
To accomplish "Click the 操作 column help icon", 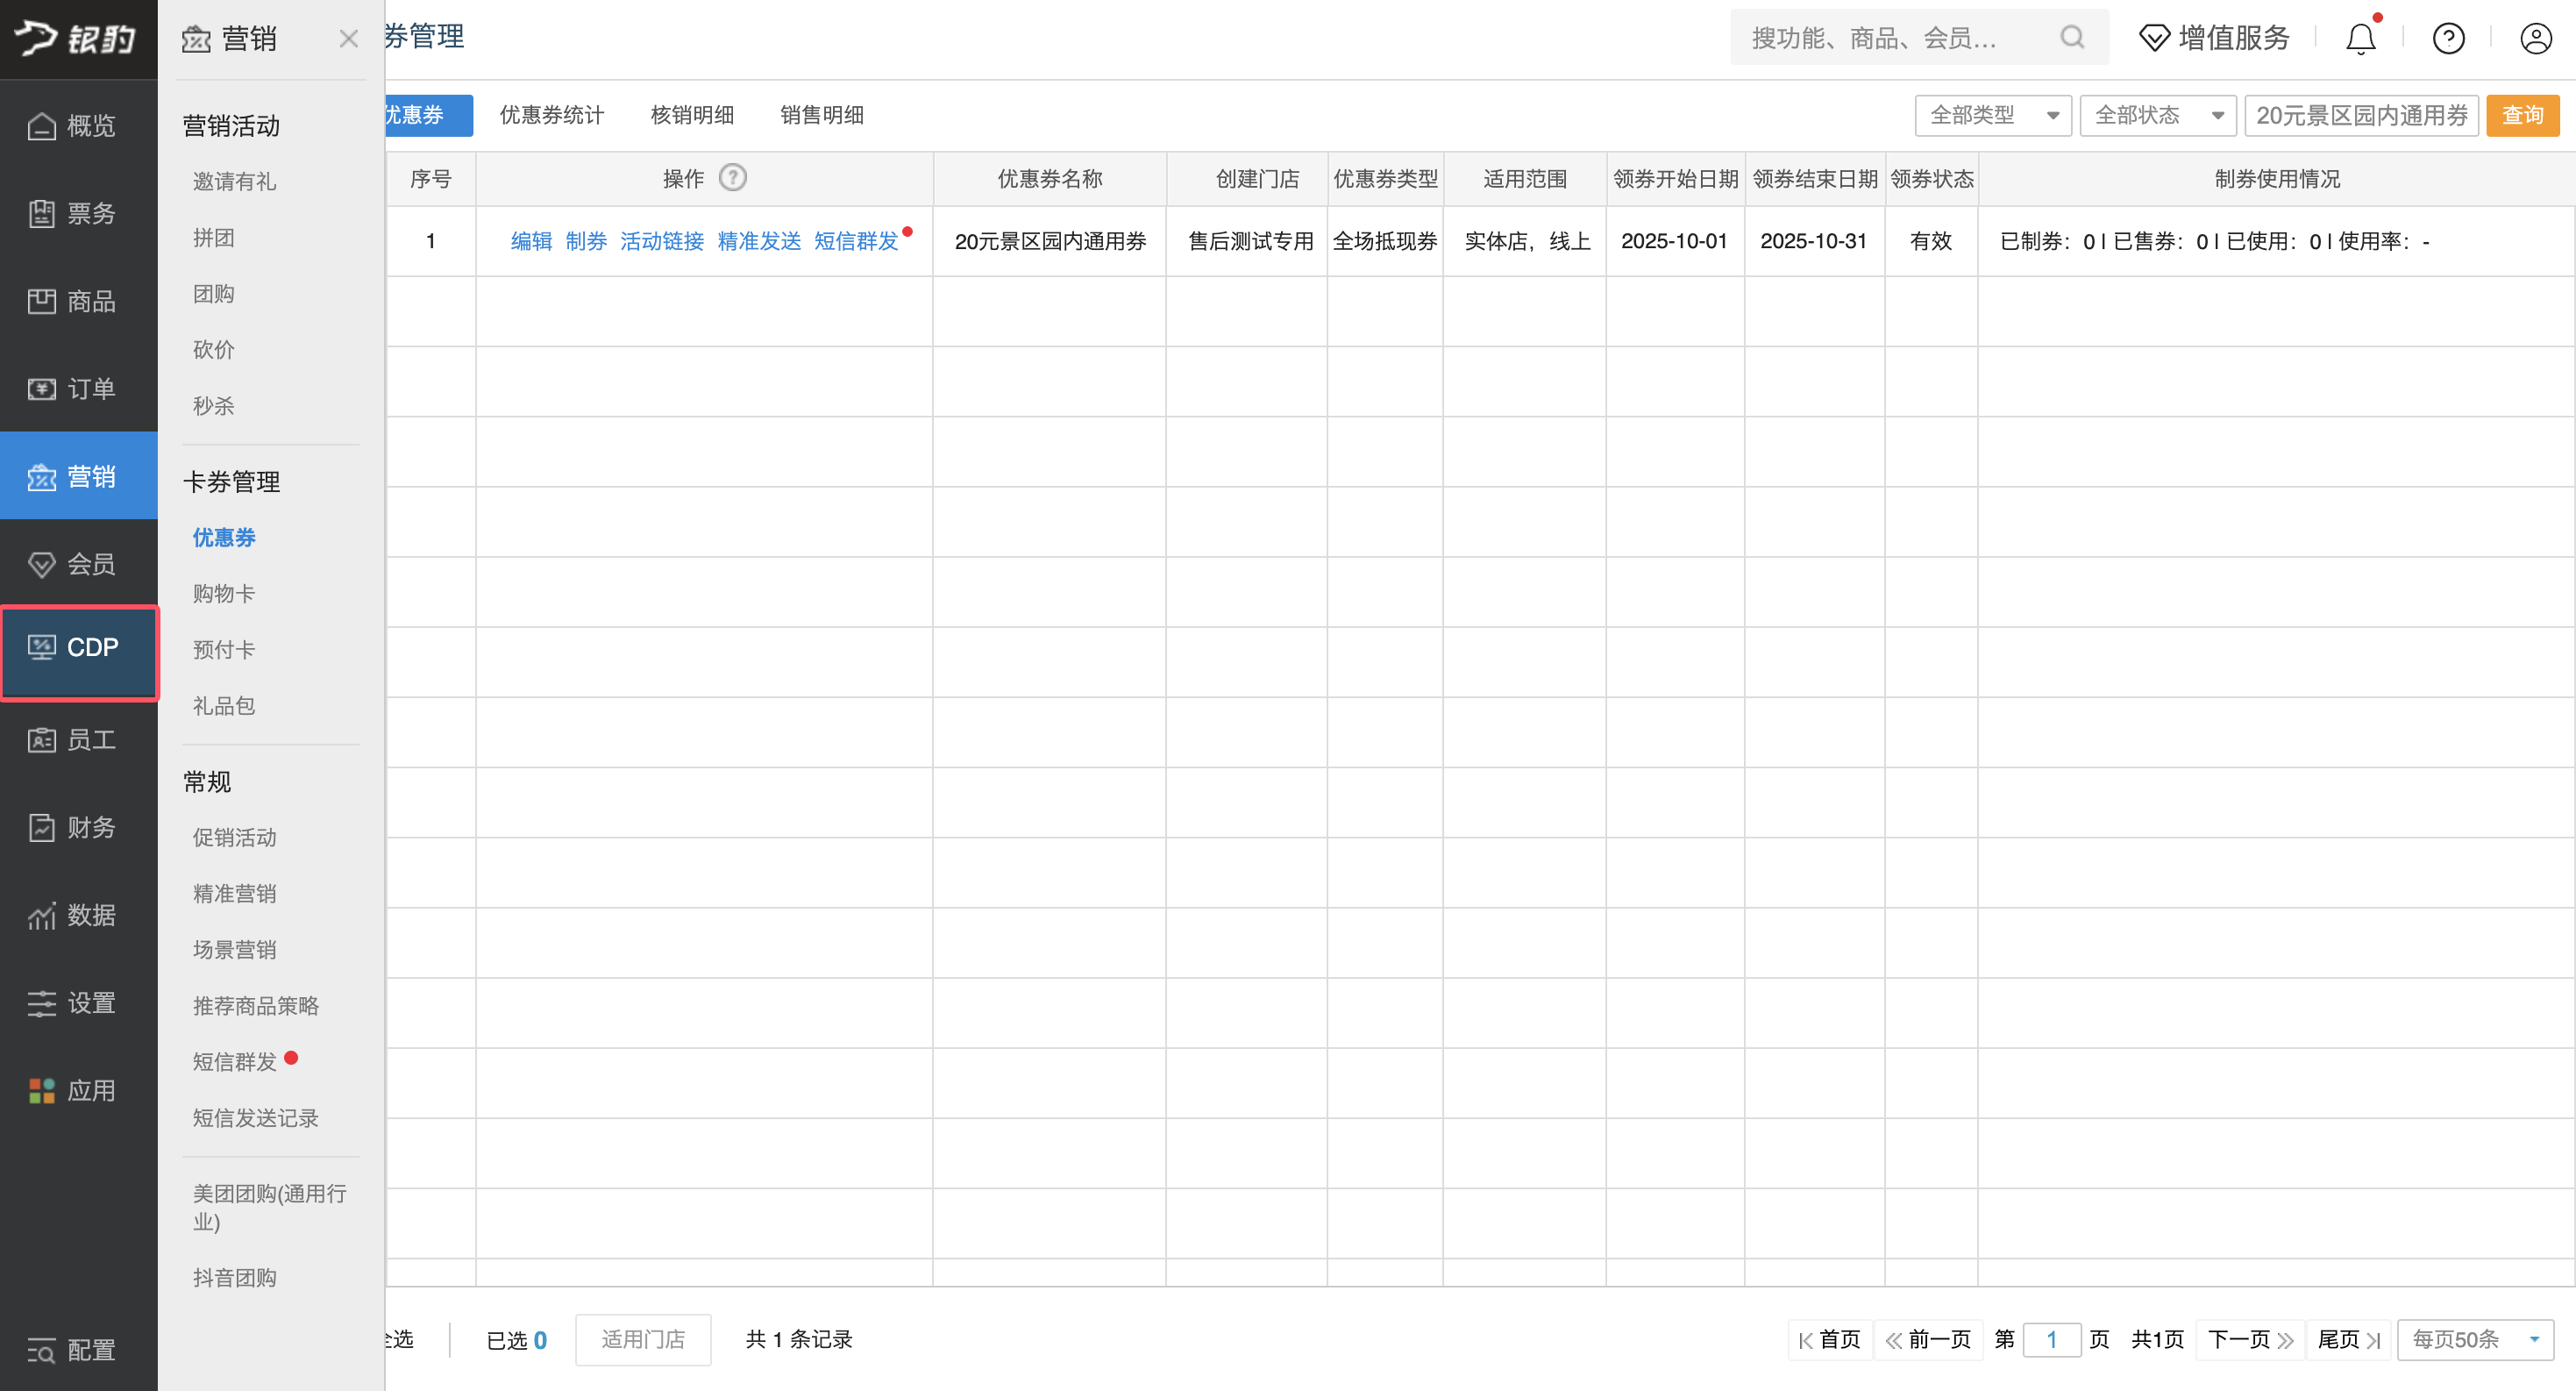I will point(733,178).
